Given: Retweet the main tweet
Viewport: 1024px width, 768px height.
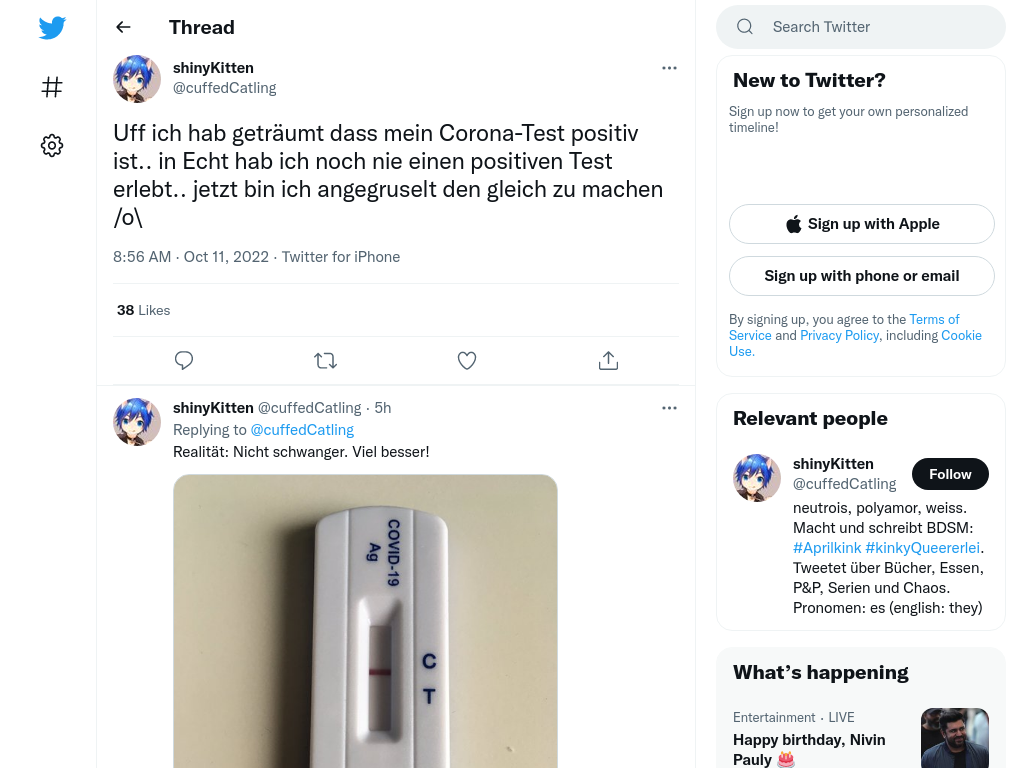Looking at the screenshot, I should point(325,360).
